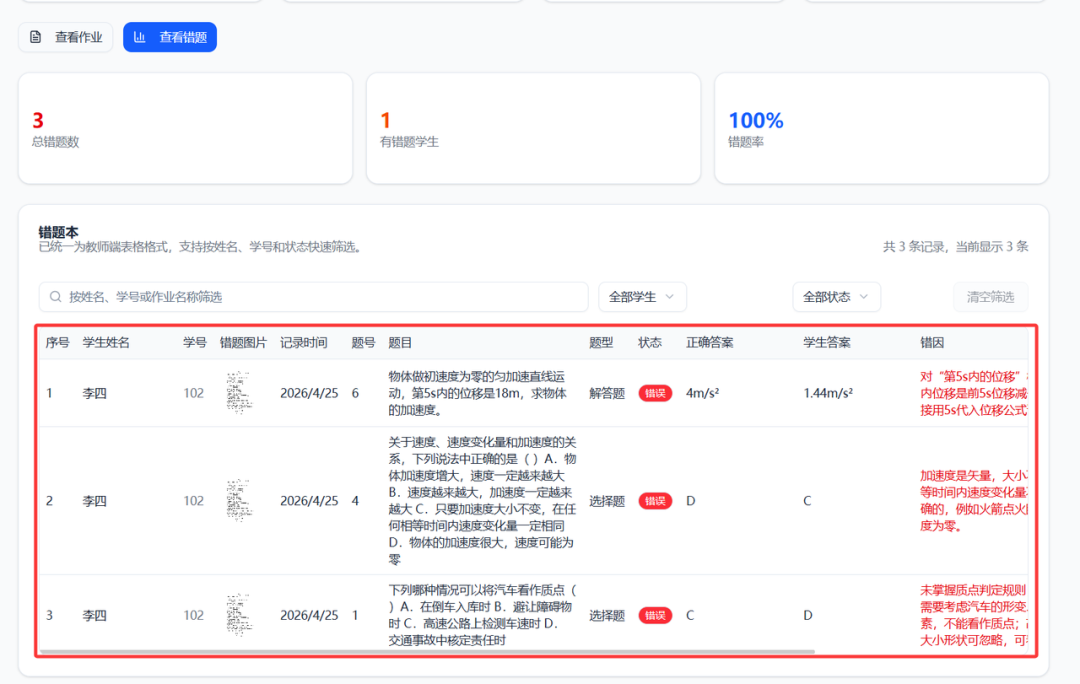This screenshot has height=684, width=1080.
Task: Click the chevron on the 全部状态 filter
Action: (865, 296)
